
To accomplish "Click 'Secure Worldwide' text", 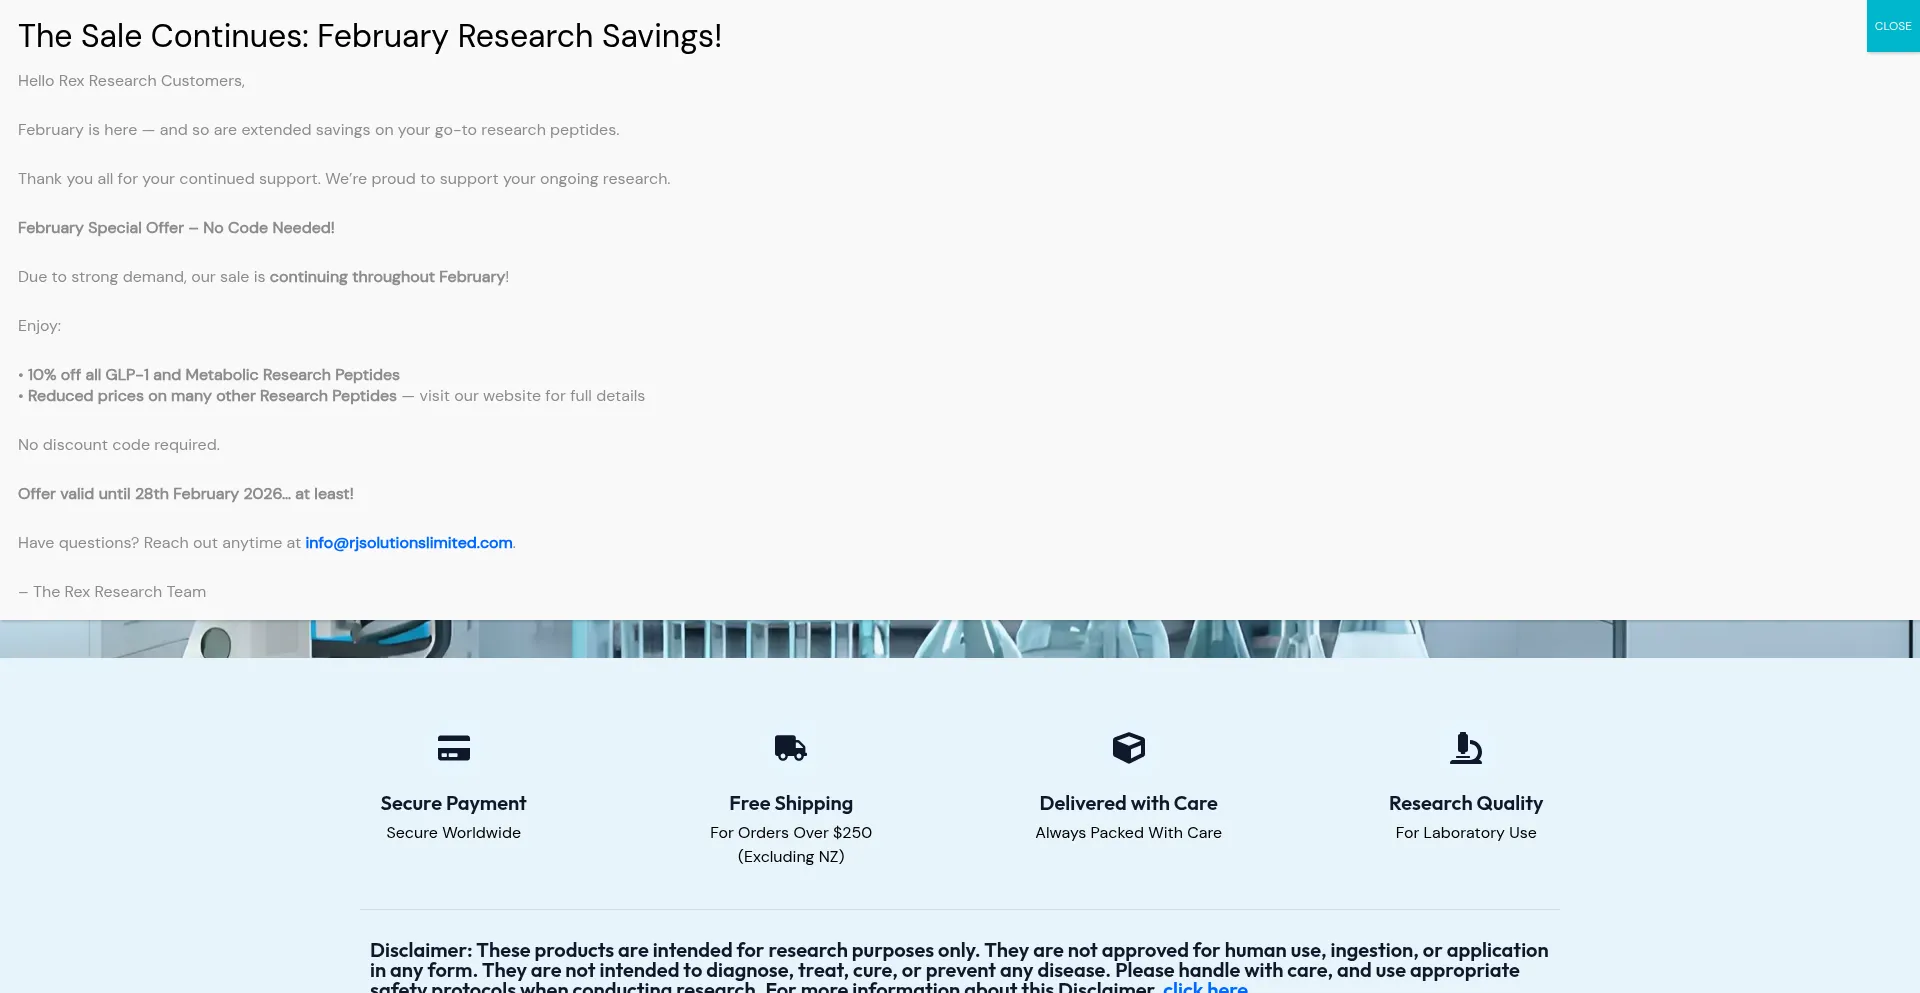I will point(453,833).
